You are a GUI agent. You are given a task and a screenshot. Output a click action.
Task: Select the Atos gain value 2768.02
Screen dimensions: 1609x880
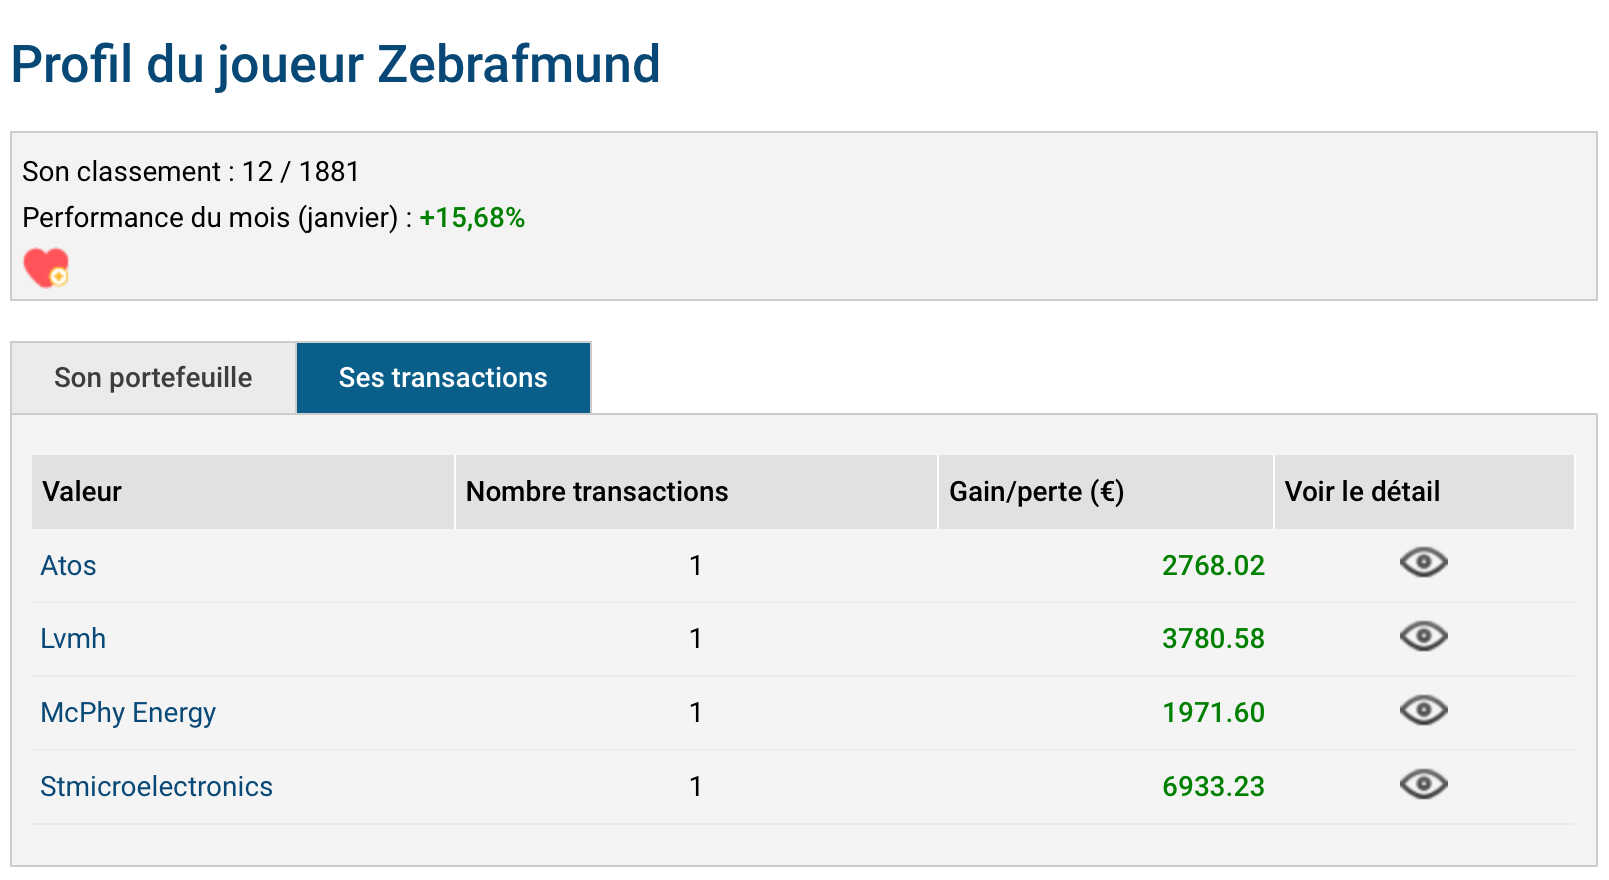pos(1213,566)
